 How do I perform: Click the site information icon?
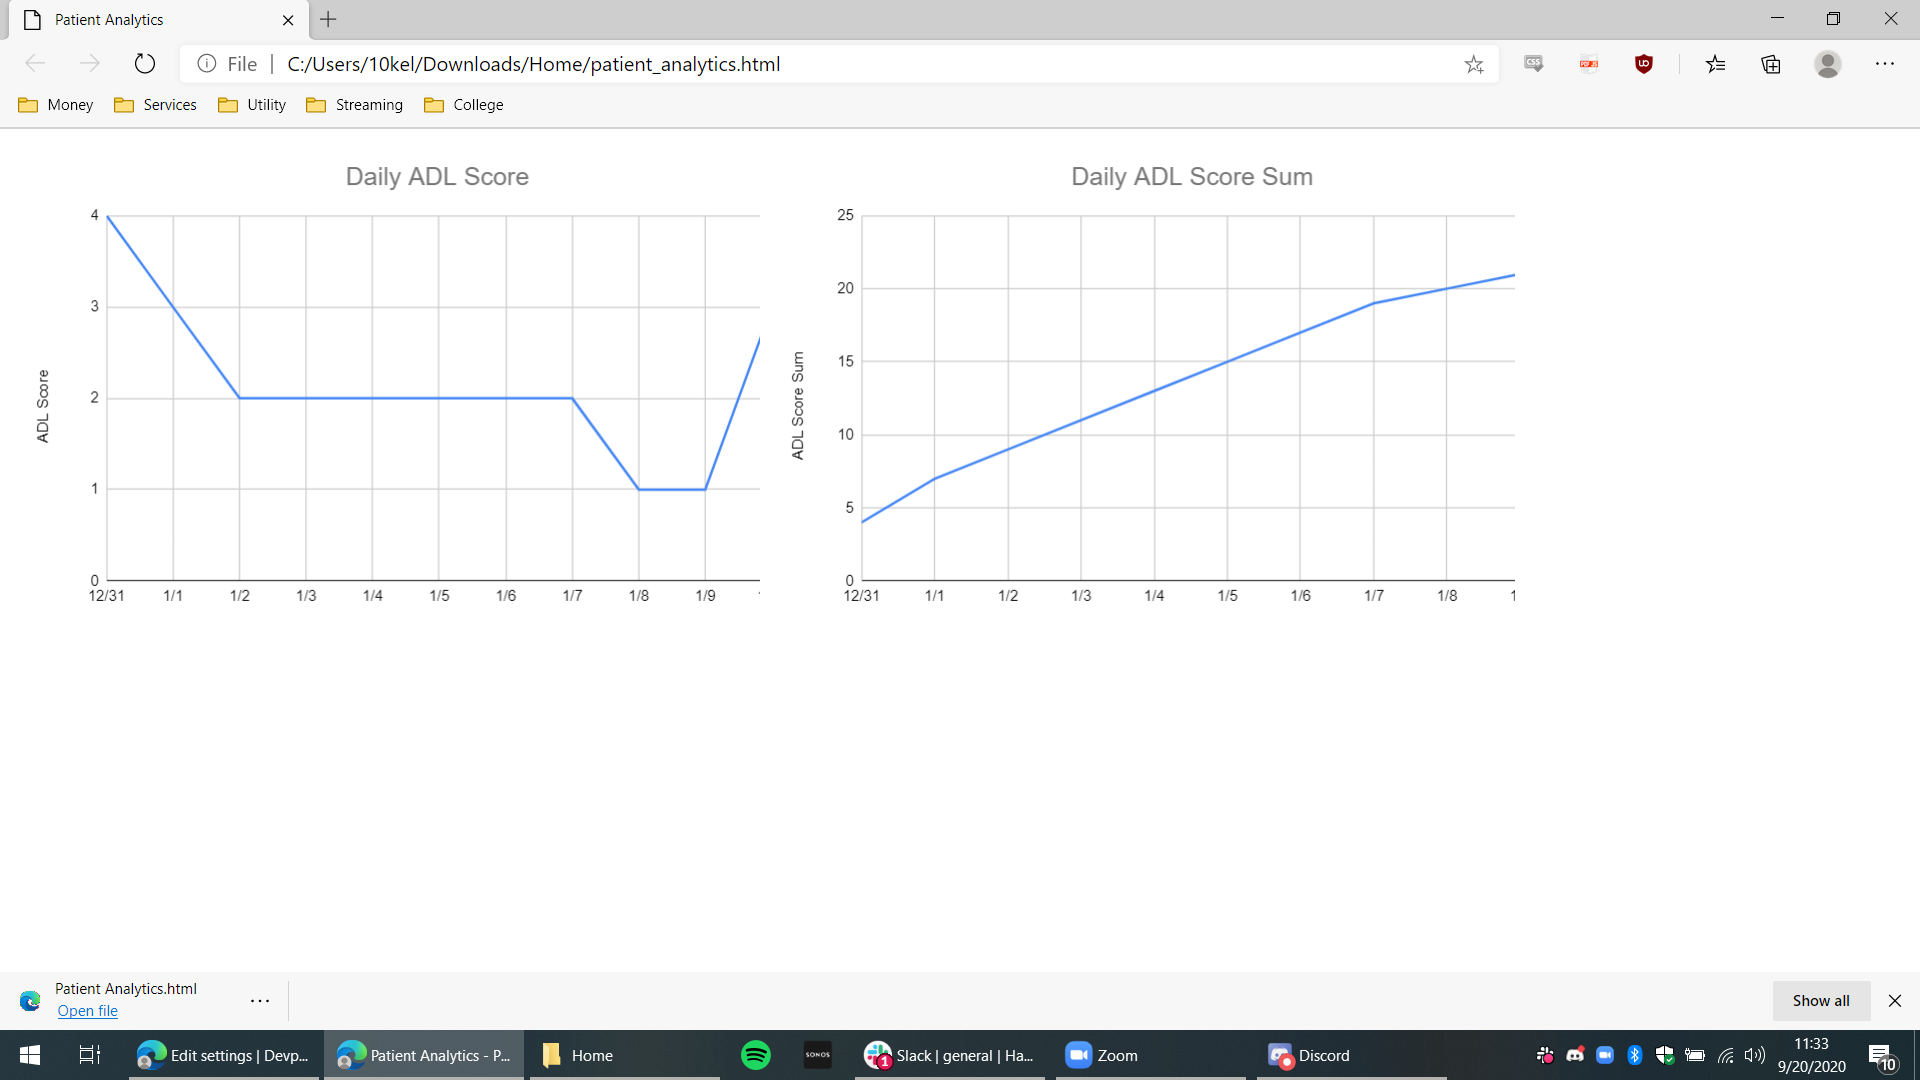pos(207,64)
